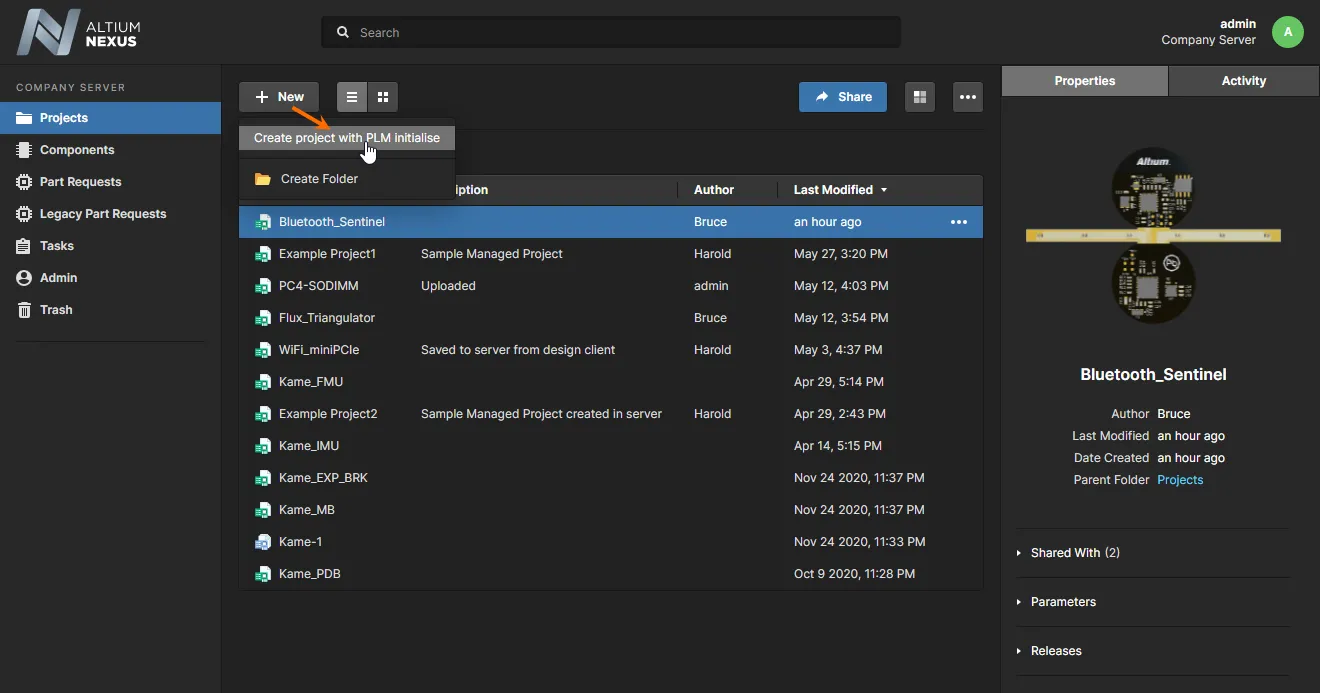
Task: Click the PC4-SODIMM project icon
Action: pyautogui.click(x=263, y=286)
